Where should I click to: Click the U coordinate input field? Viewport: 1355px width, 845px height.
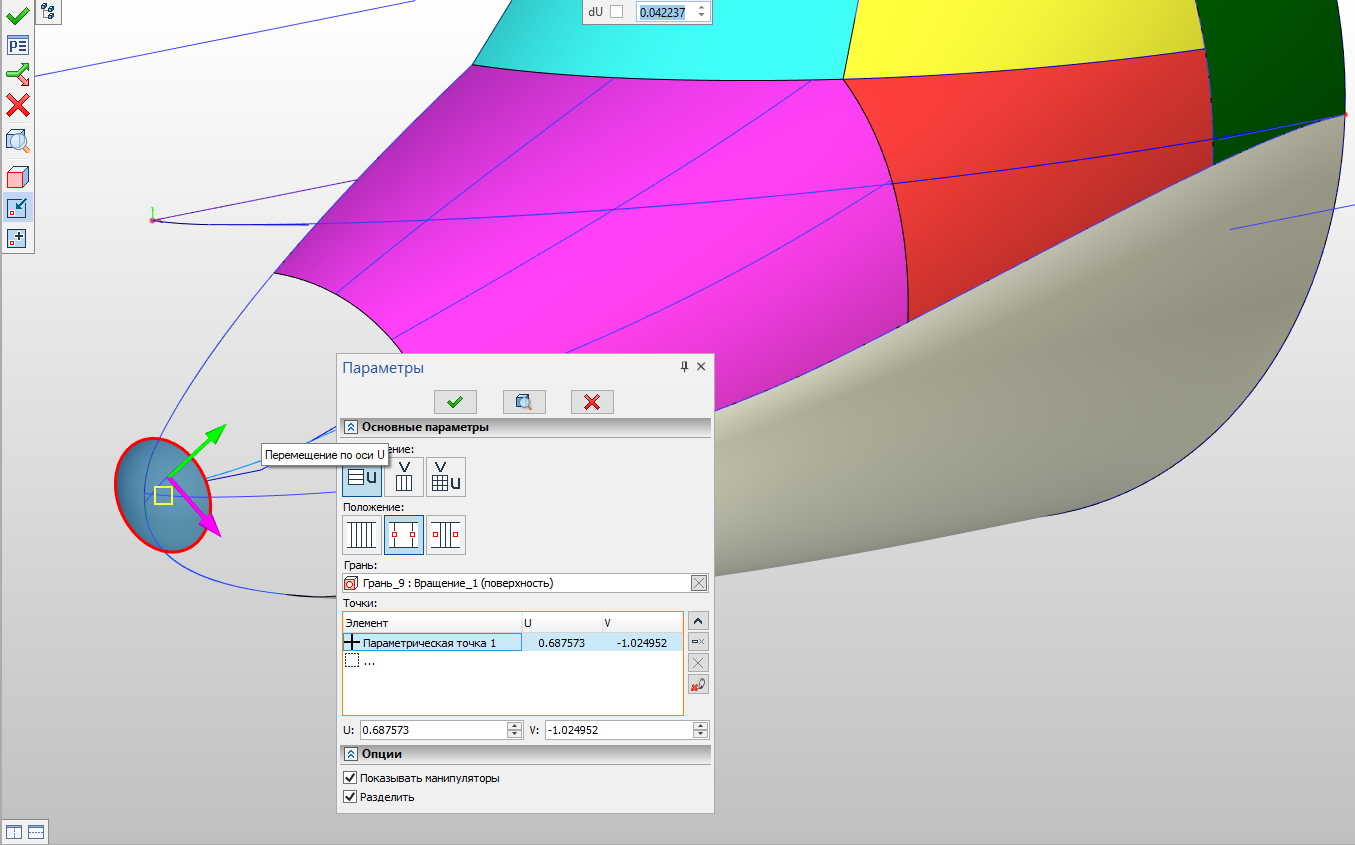(433, 730)
